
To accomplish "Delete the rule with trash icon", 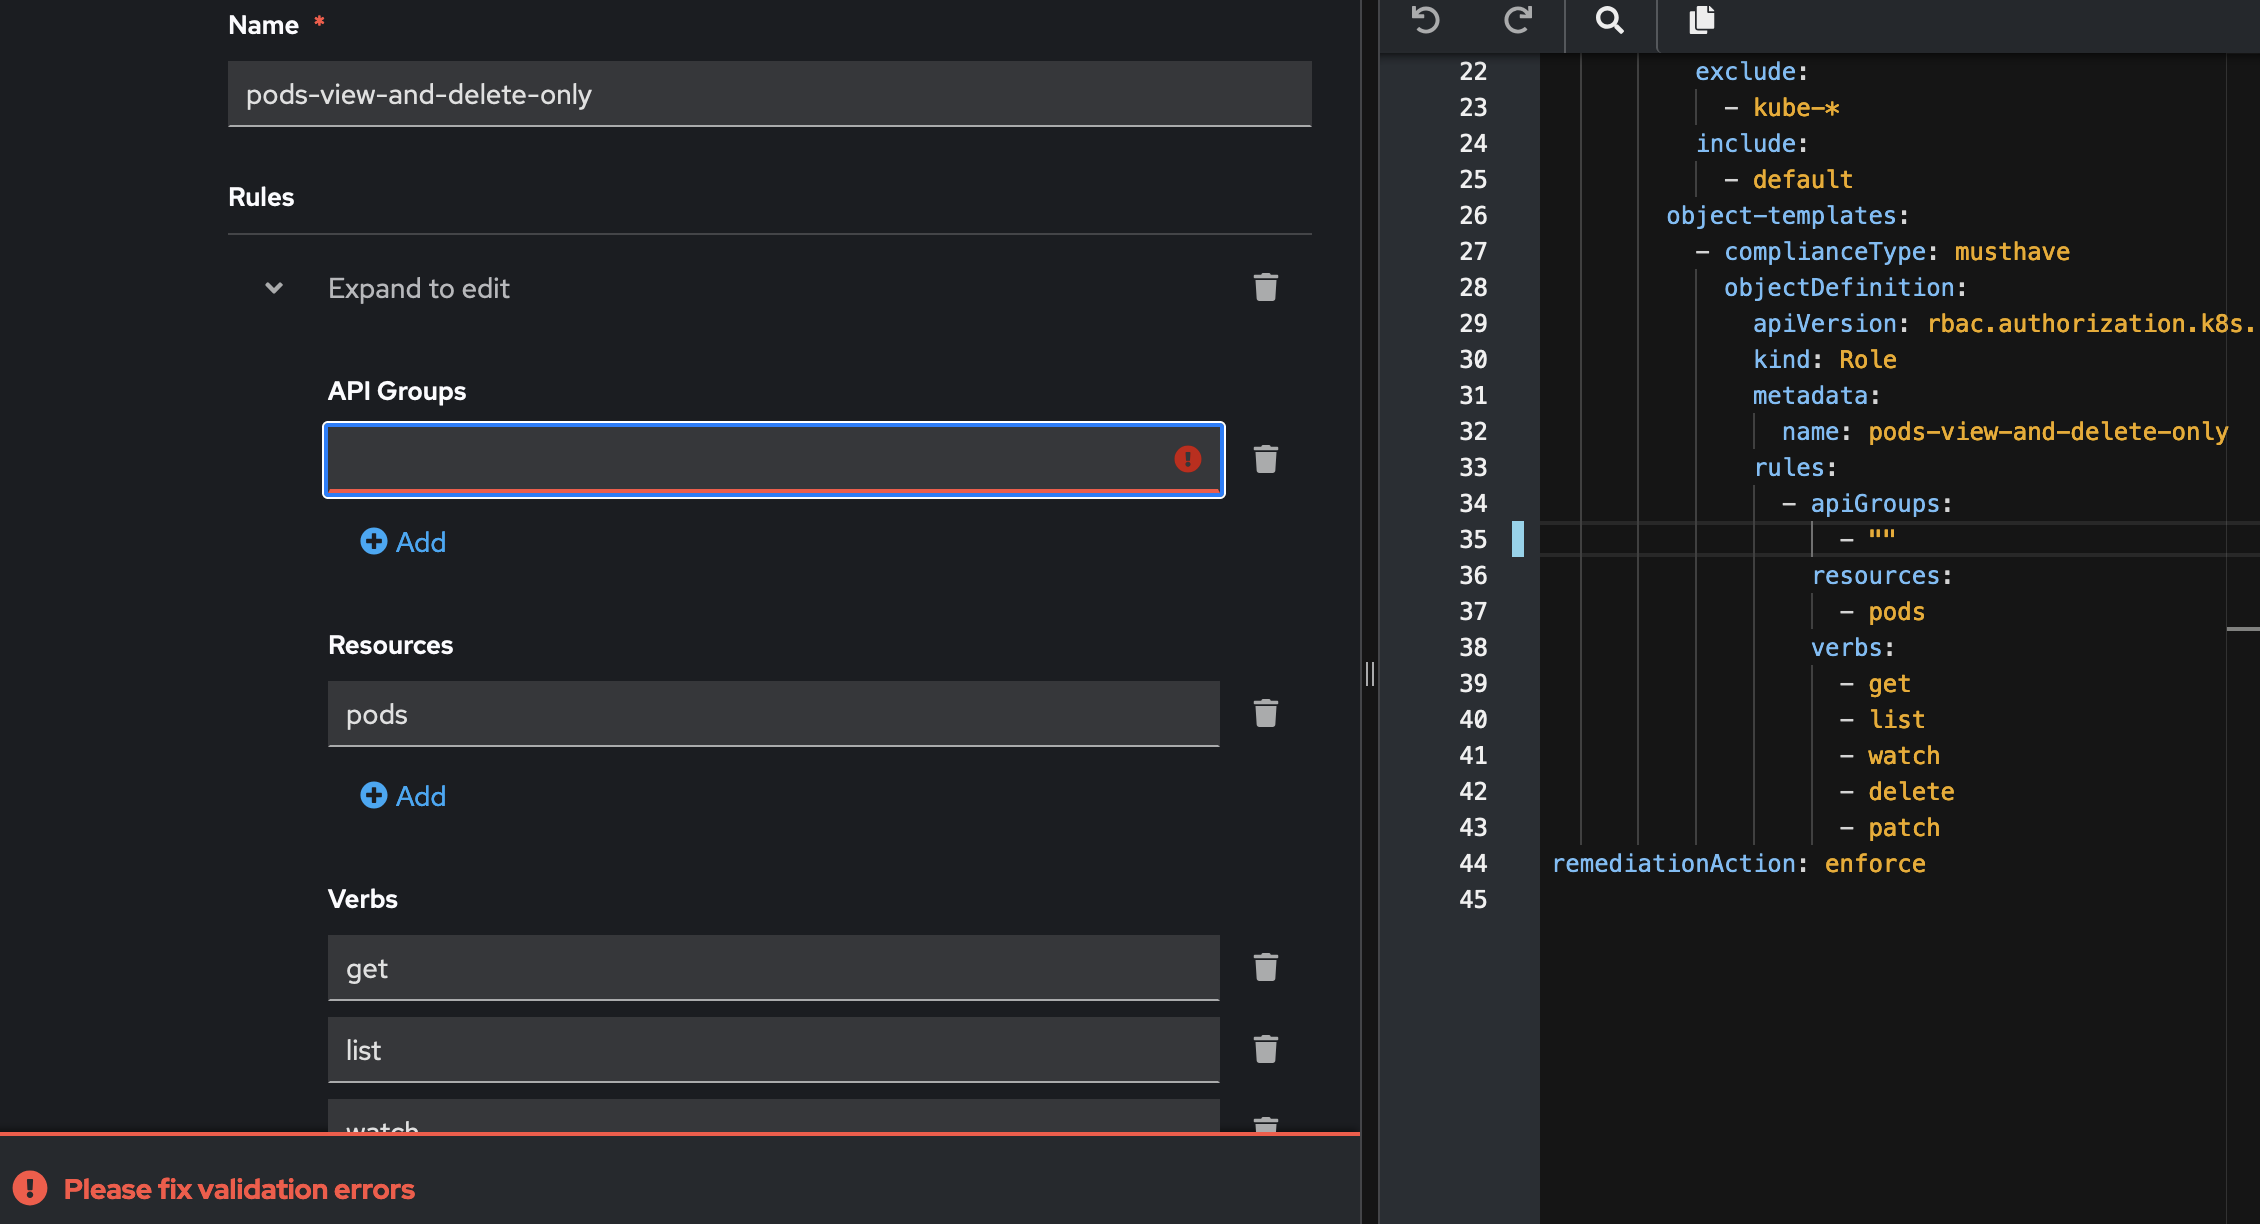I will [x=1265, y=288].
